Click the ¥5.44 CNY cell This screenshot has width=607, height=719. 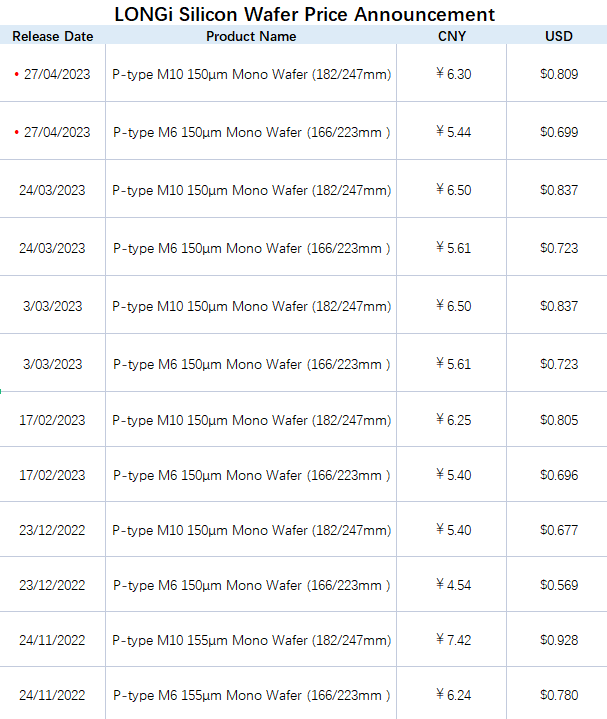pyautogui.click(x=453, y=132)
